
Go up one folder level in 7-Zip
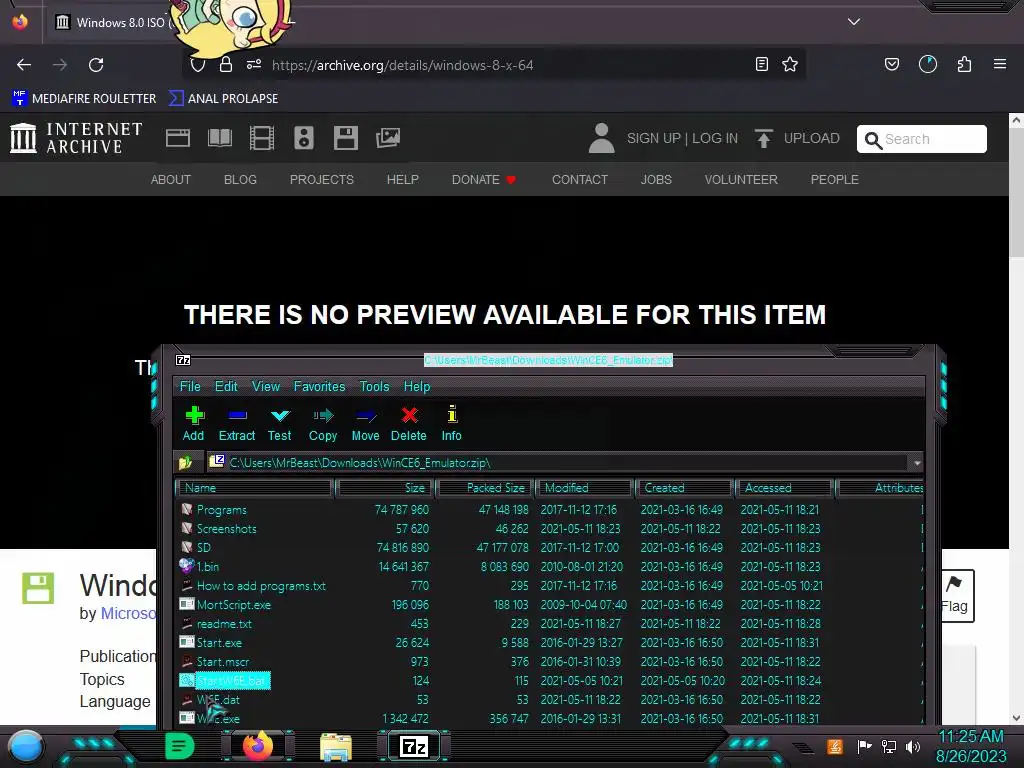tap(185, 462)
